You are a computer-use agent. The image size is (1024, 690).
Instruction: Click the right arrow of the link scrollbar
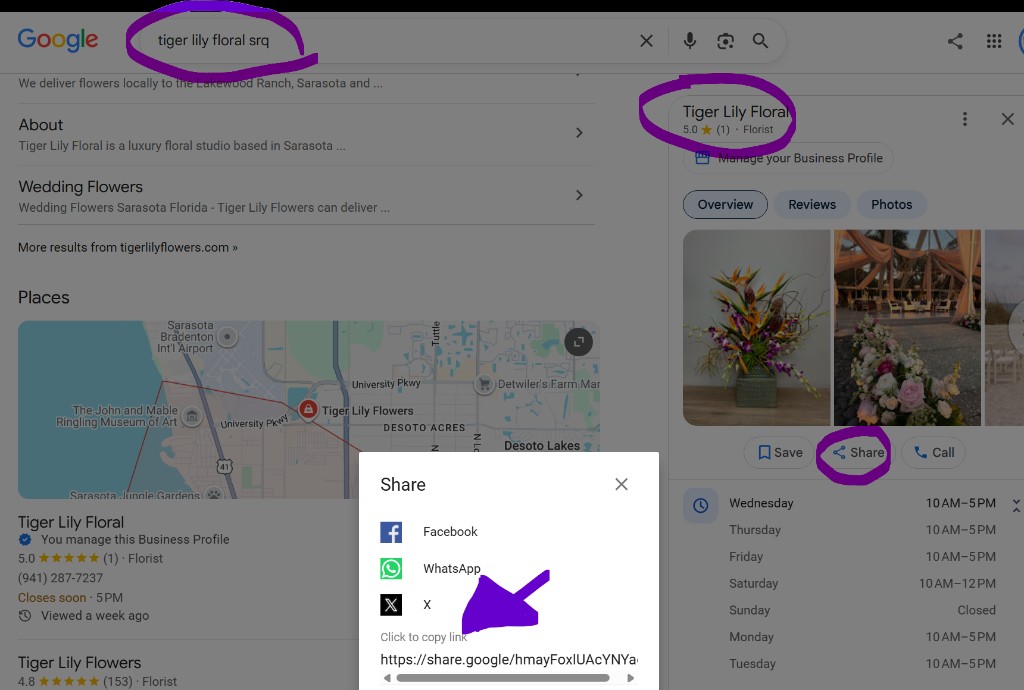[x=630, y=678]
